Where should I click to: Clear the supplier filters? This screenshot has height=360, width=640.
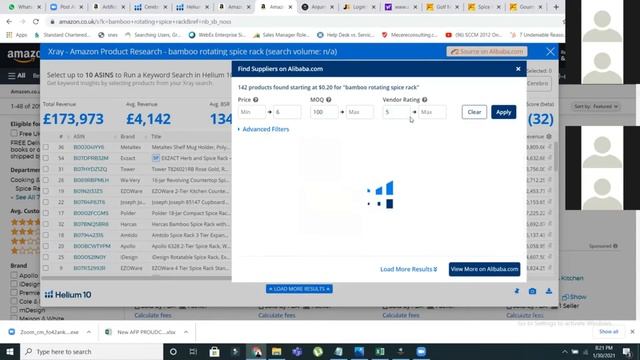pyautogui.click(x=474, y=112)
